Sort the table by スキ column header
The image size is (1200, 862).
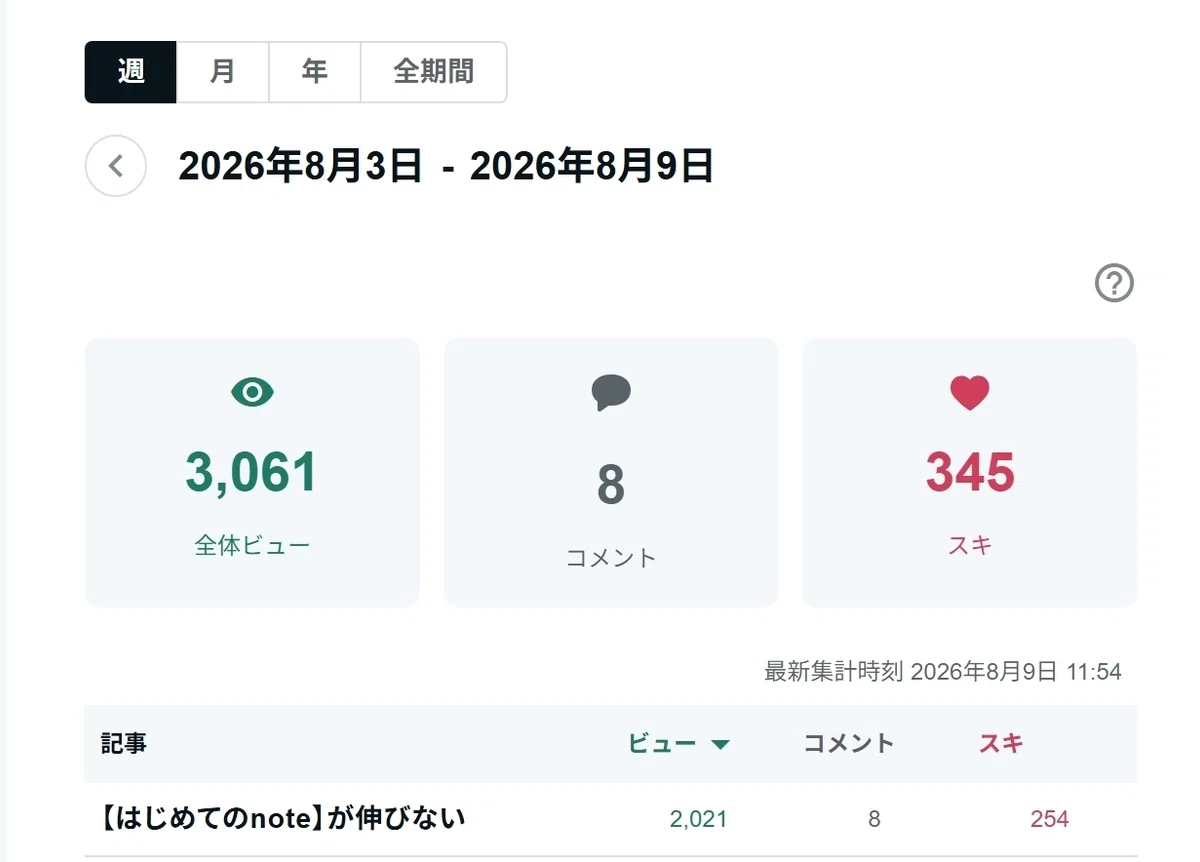1001,744
